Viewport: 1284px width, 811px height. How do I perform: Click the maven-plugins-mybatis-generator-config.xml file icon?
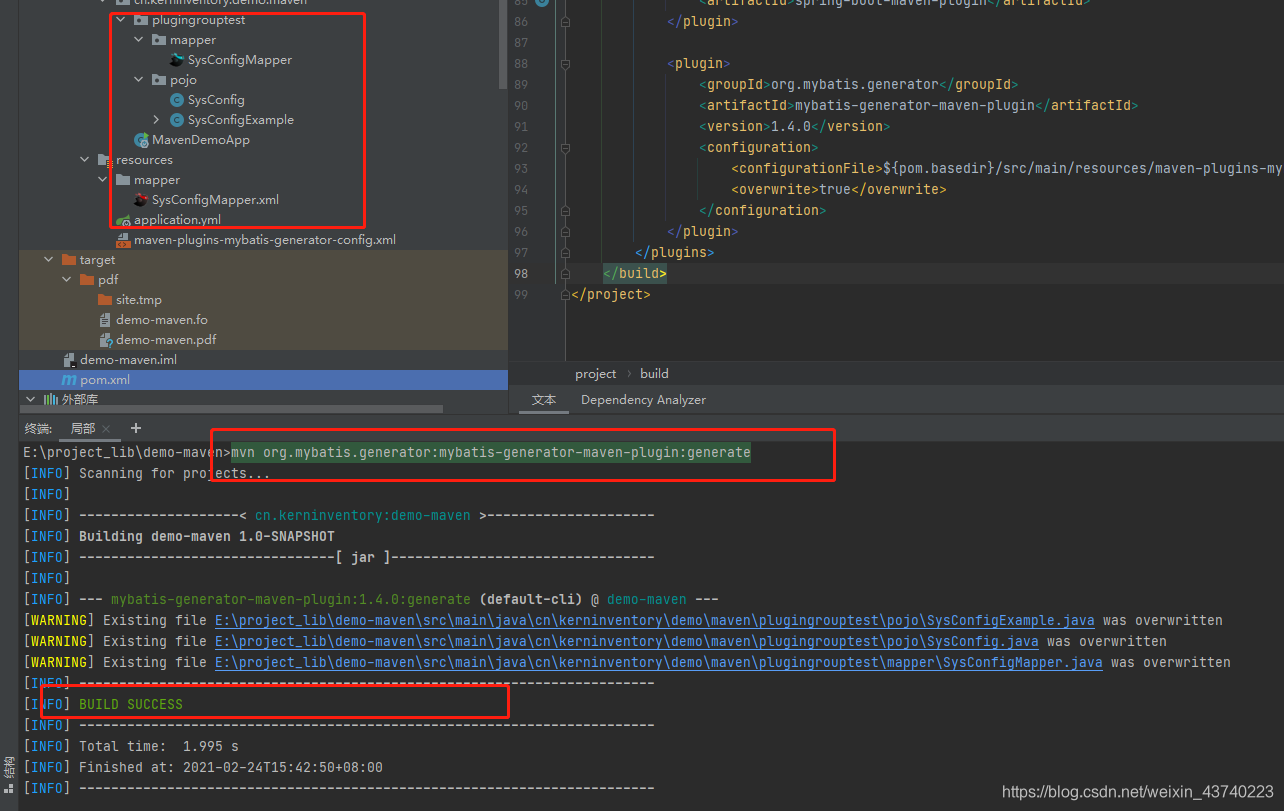[123, 240]
